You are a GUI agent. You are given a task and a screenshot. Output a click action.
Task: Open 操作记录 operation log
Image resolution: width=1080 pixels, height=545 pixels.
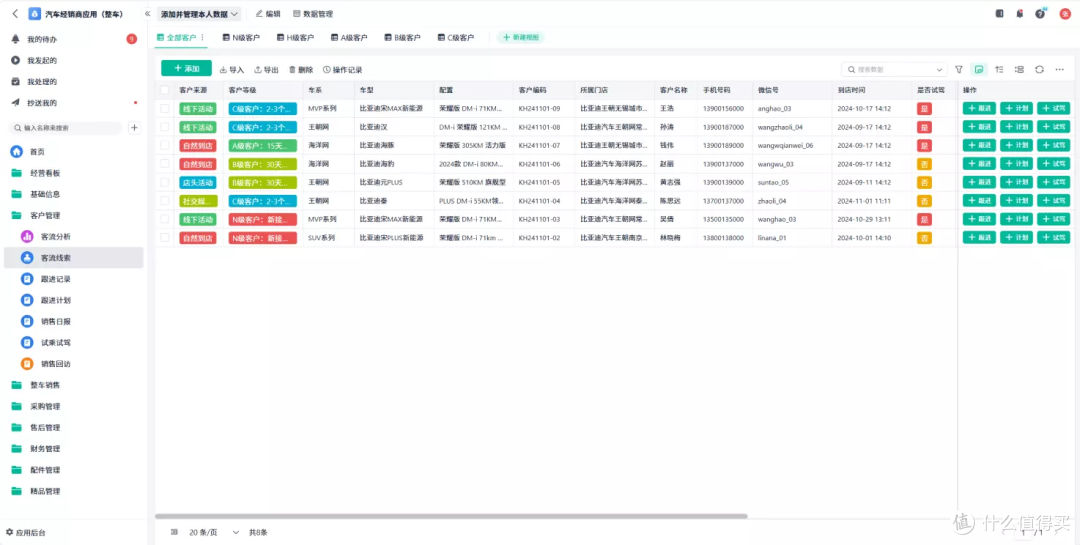coord(342,70)
